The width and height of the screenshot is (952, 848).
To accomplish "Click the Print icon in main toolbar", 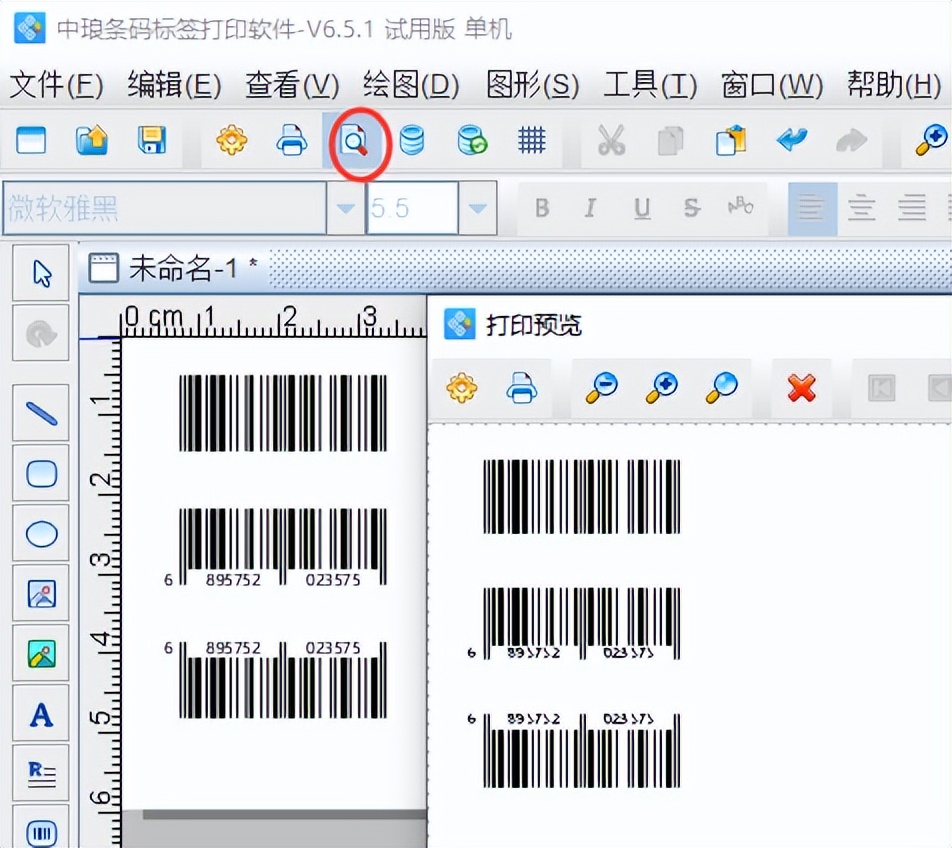I will click(291, 140).
